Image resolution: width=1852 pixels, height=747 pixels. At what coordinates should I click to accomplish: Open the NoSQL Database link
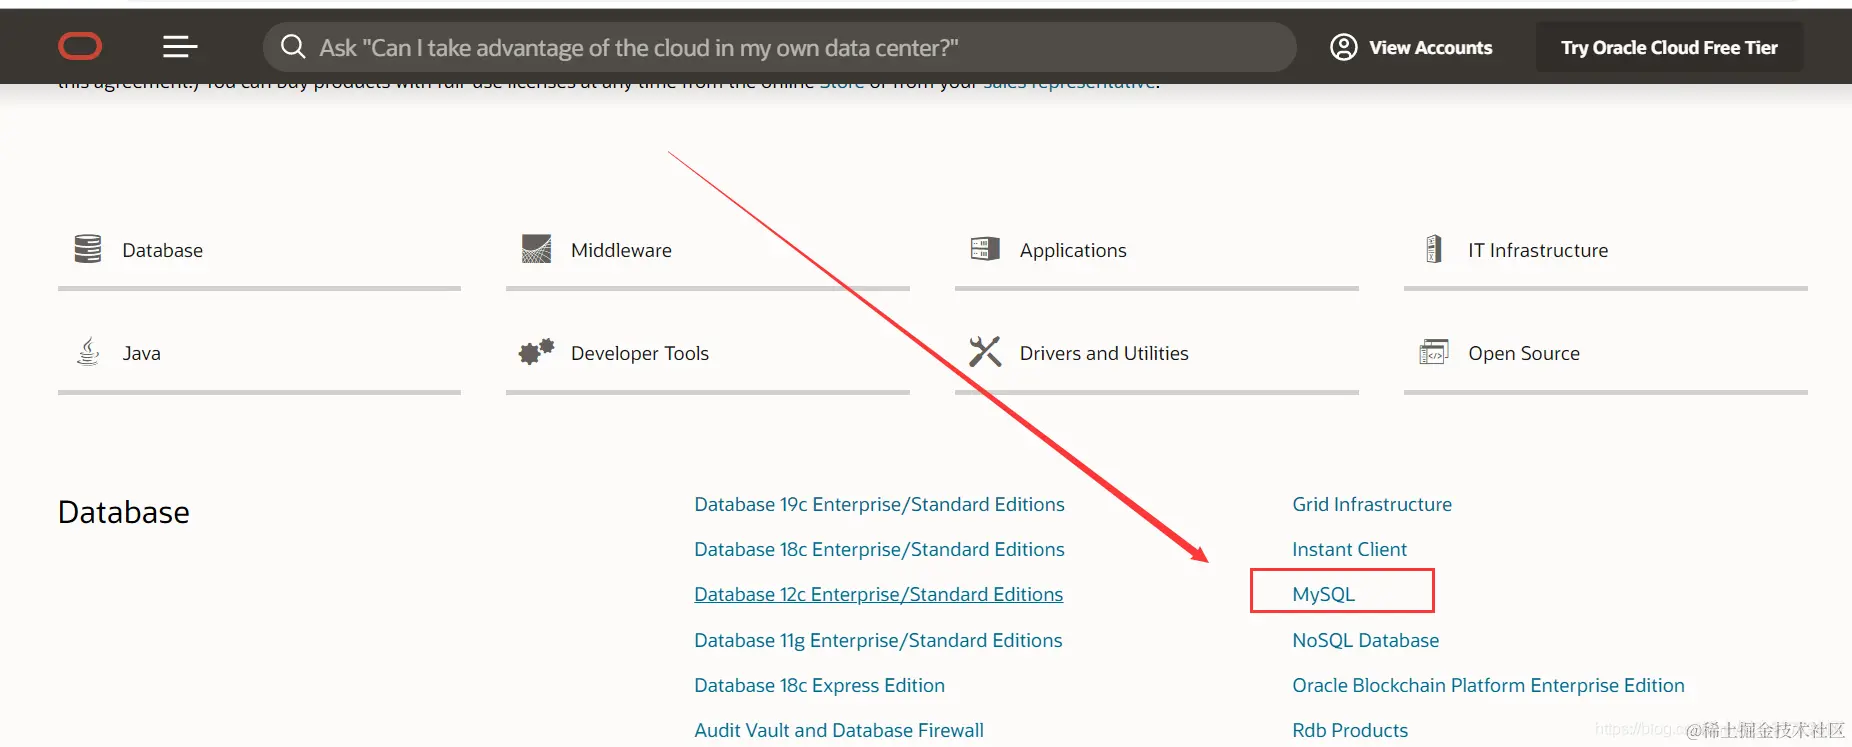click(x=1365, y=641)
